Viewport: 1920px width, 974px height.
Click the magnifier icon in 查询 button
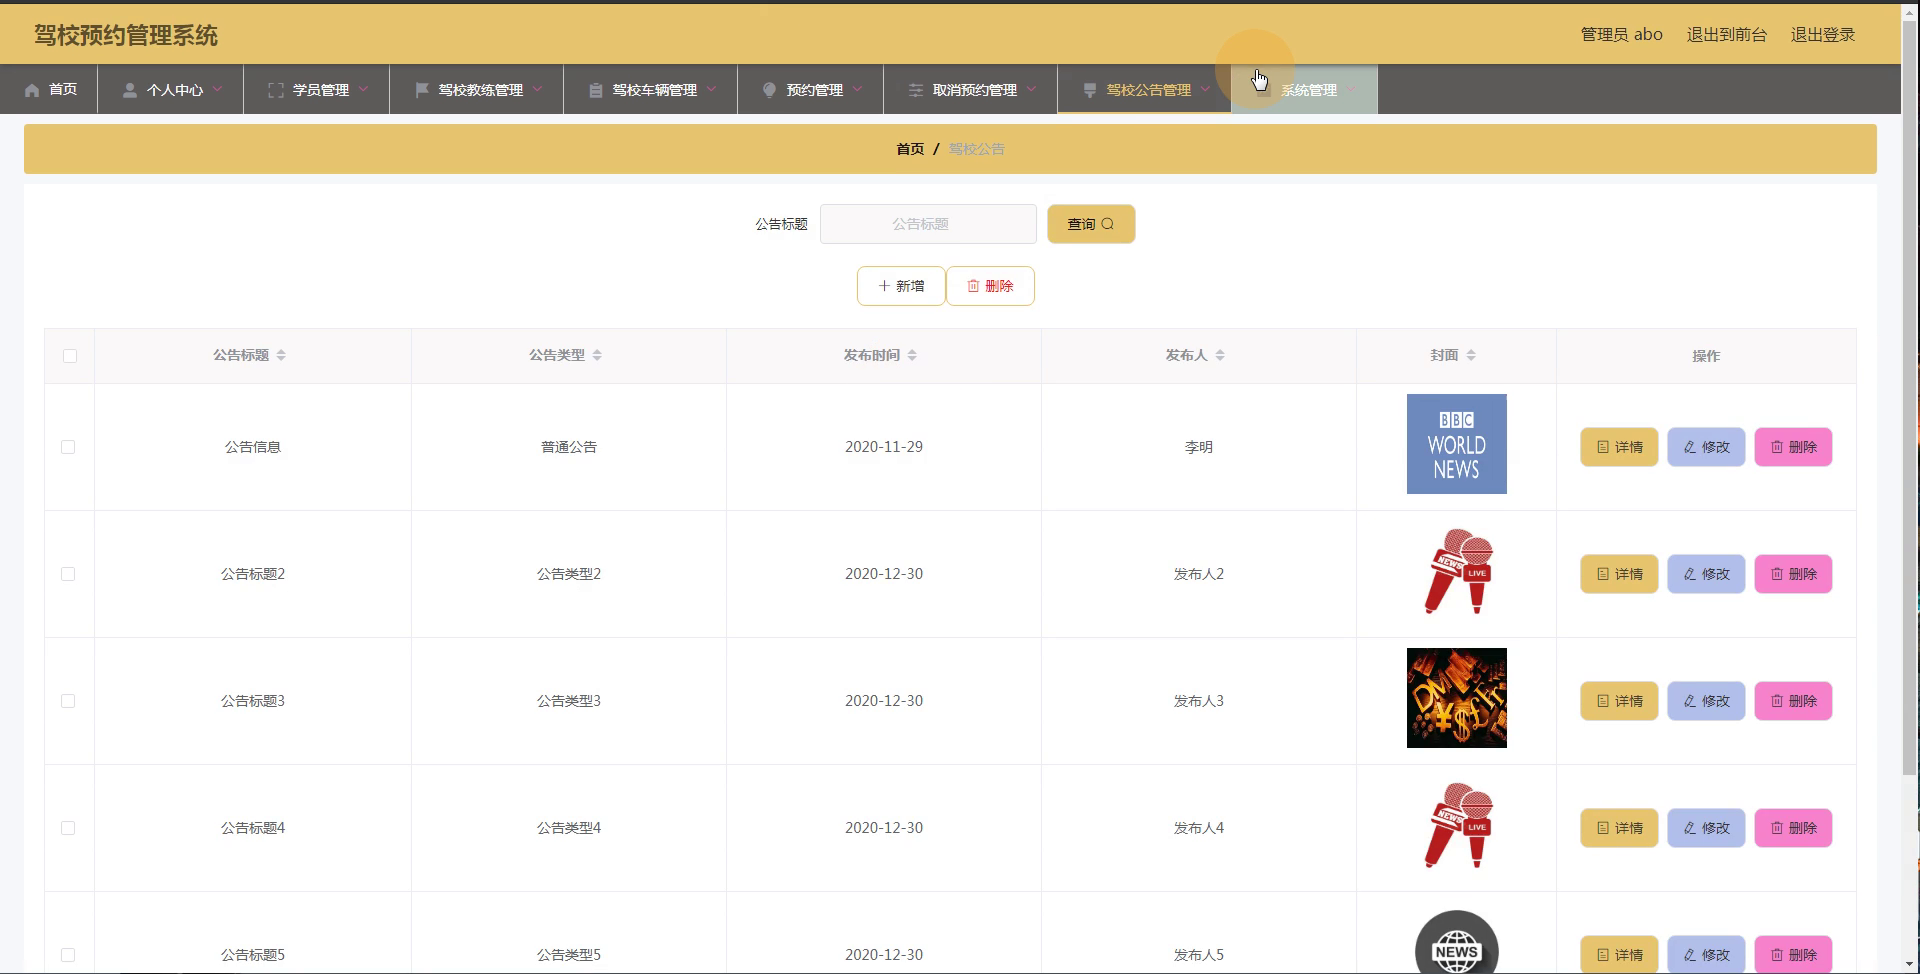(1107, 224)
